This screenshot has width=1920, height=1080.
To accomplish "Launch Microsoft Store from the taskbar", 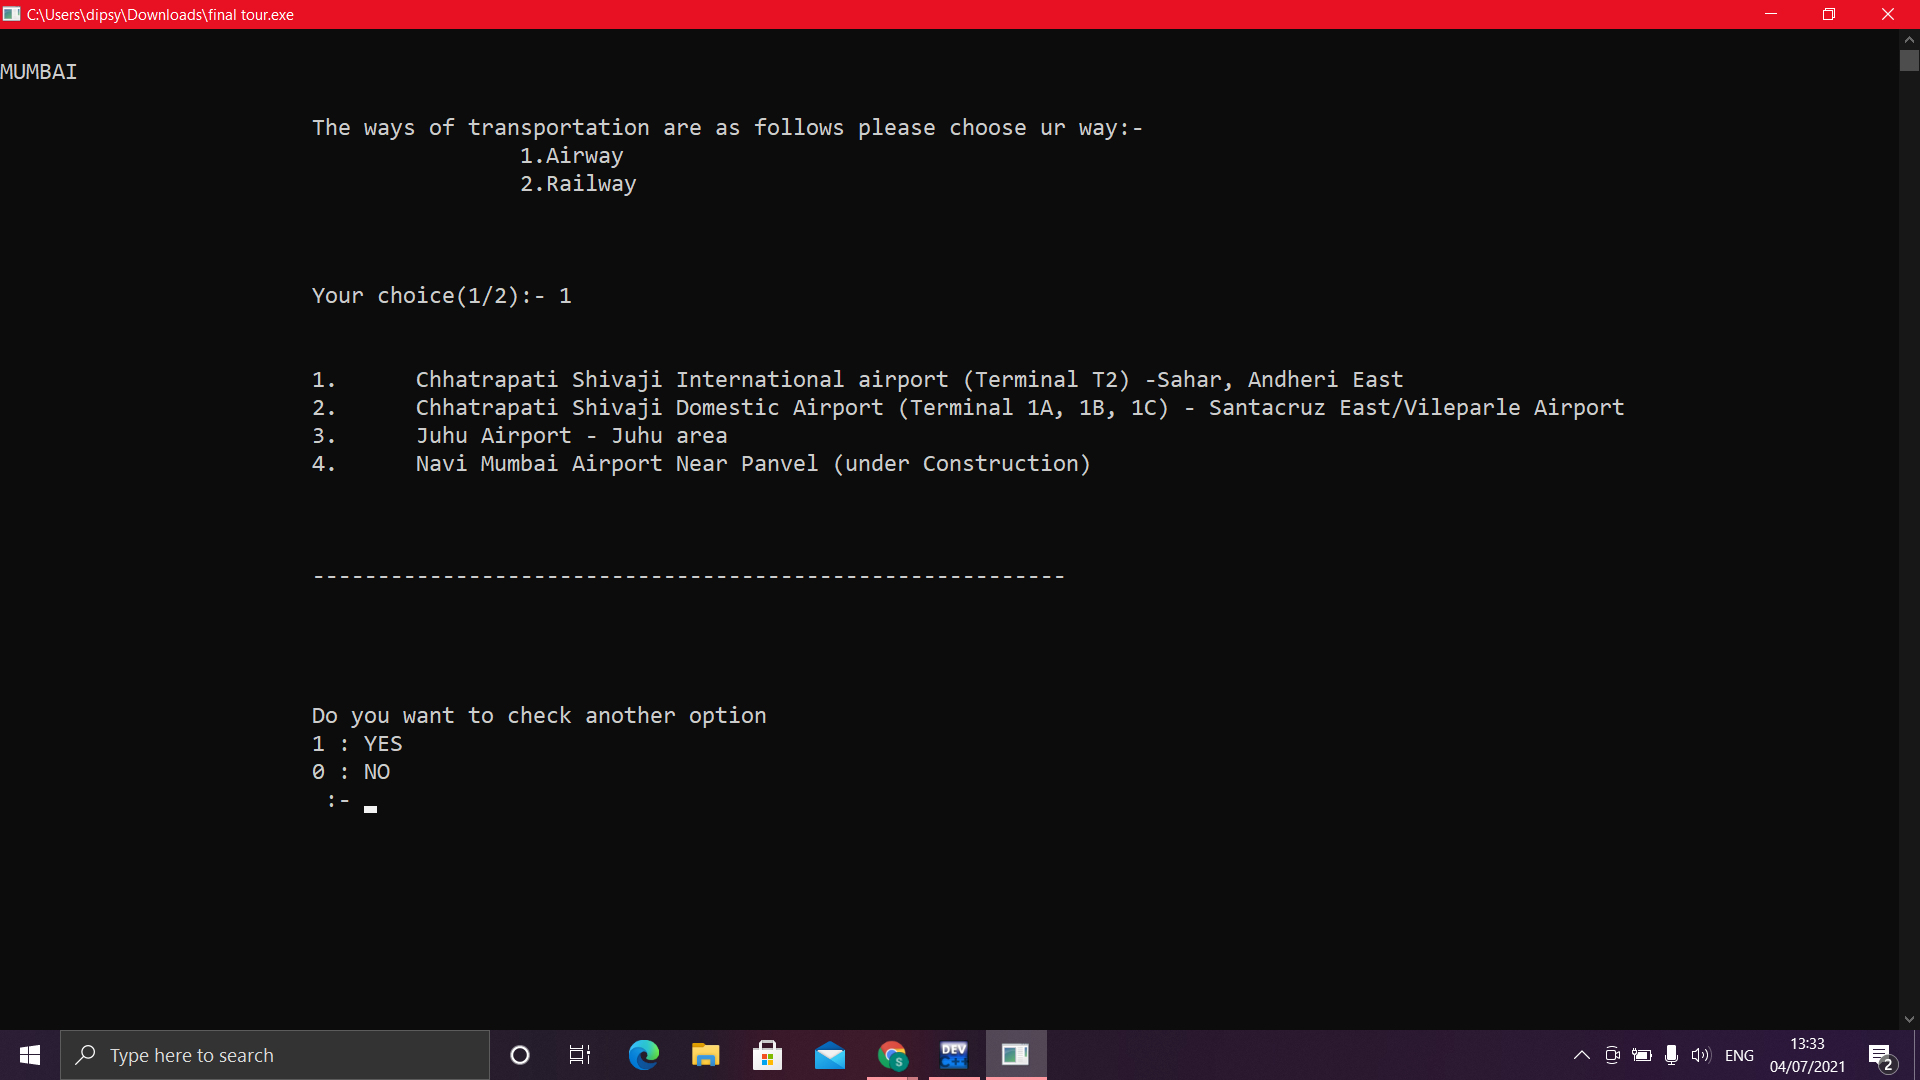I will click(767, 1055).
